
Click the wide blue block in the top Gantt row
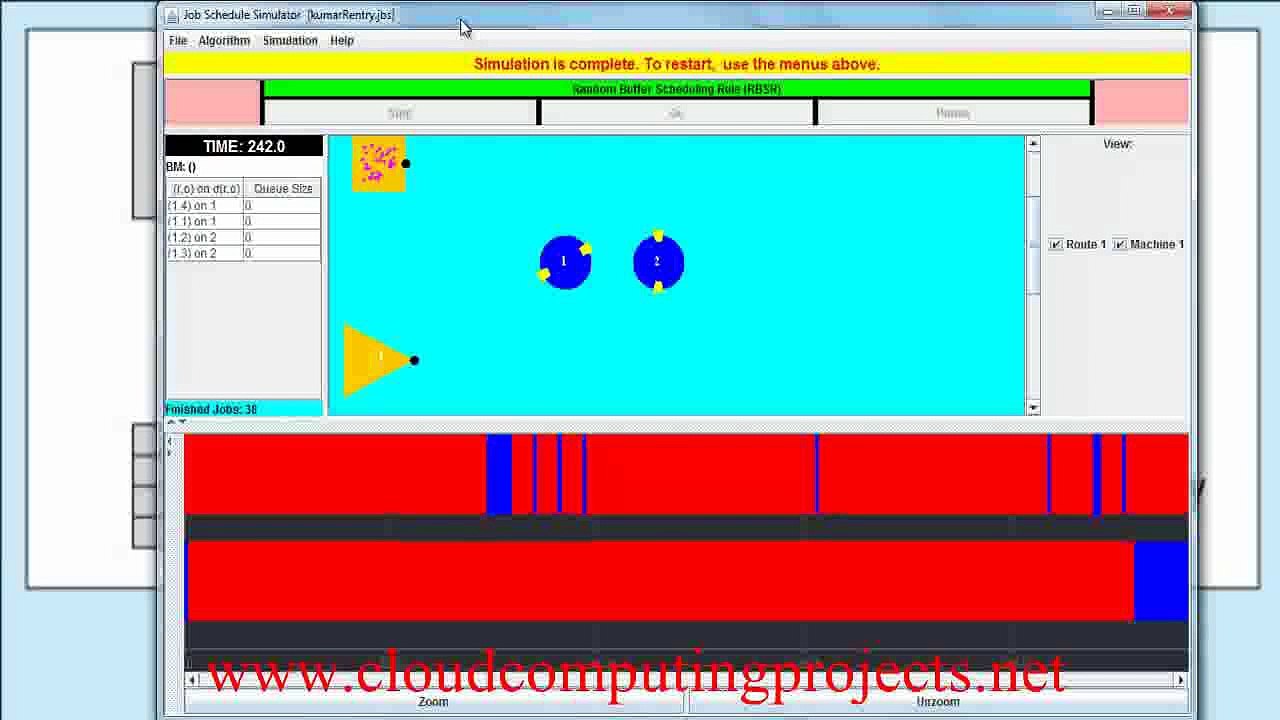[499, 474]
